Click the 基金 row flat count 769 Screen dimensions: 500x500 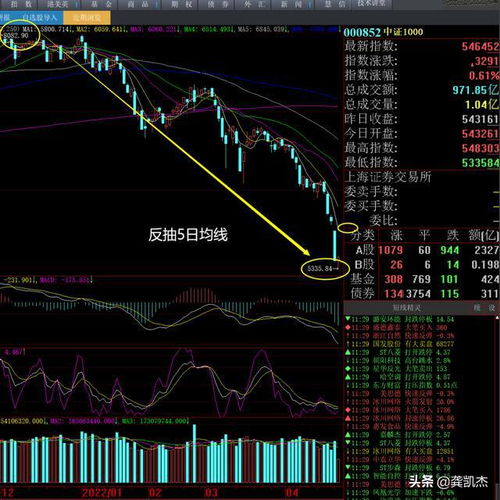pyautogui.click(x=421, y=279)
